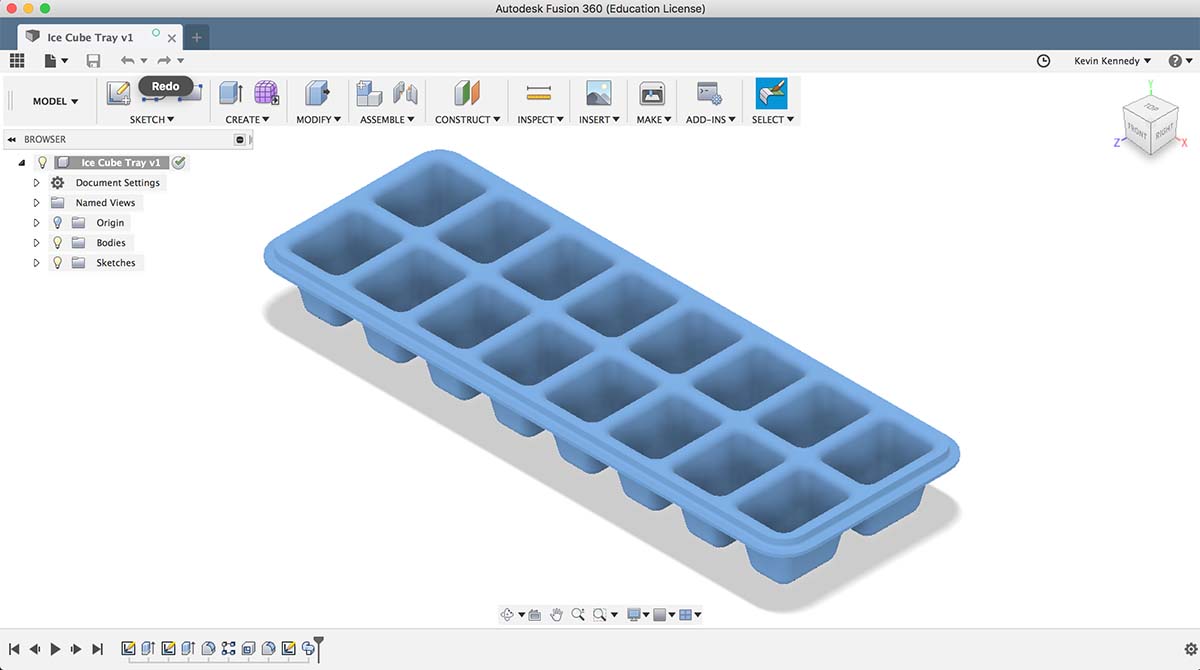Image resolution: width=1200 pixels, height=670 pixels.
Task: Open the Orbit type dropdown arrow
Action: tap(522, 615)
